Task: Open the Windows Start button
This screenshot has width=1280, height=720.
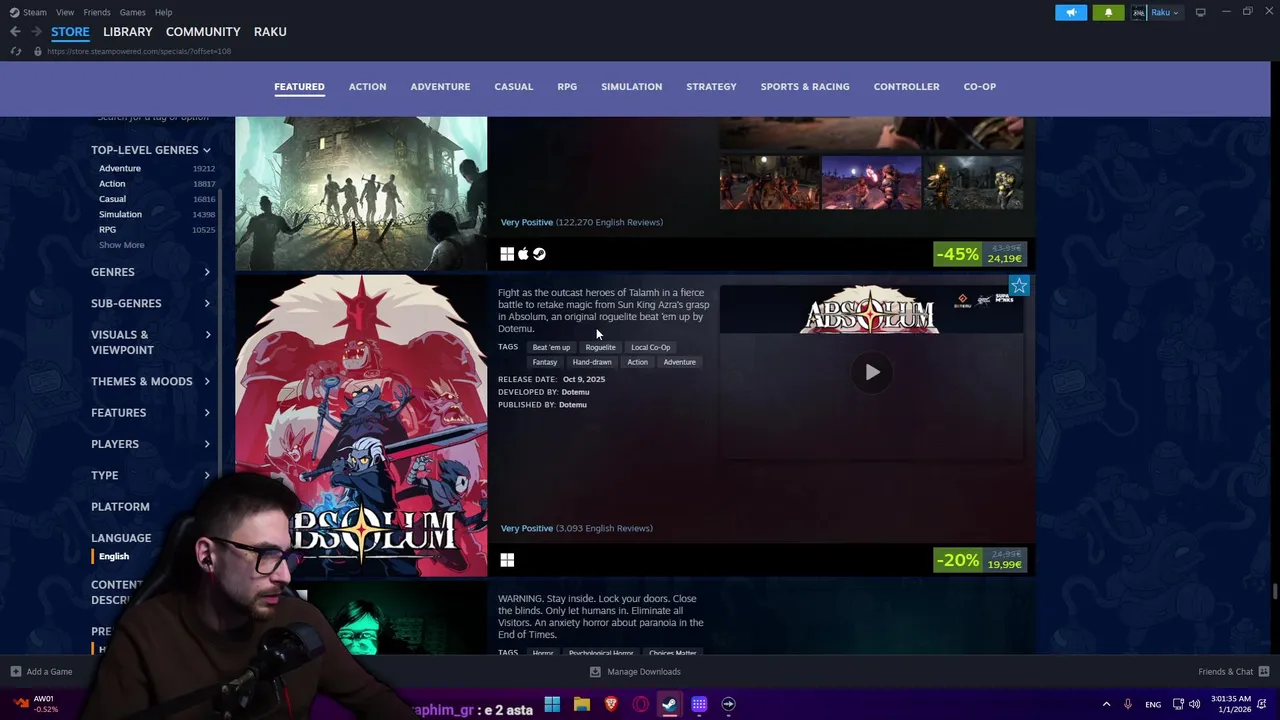Action: pos(552,704)
